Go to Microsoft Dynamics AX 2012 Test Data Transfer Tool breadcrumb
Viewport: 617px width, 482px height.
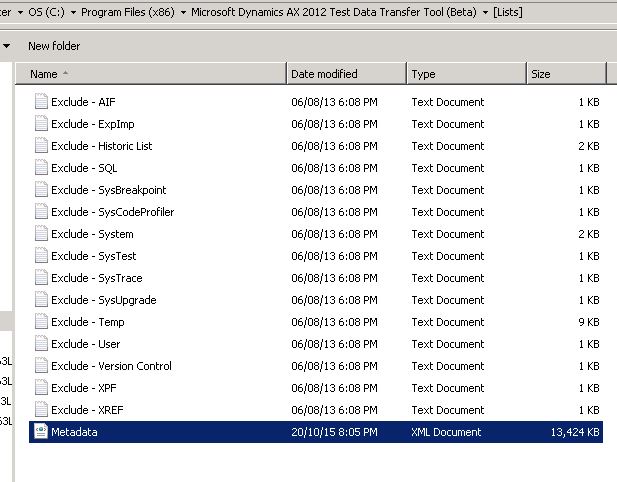click(x=334, y=12)
